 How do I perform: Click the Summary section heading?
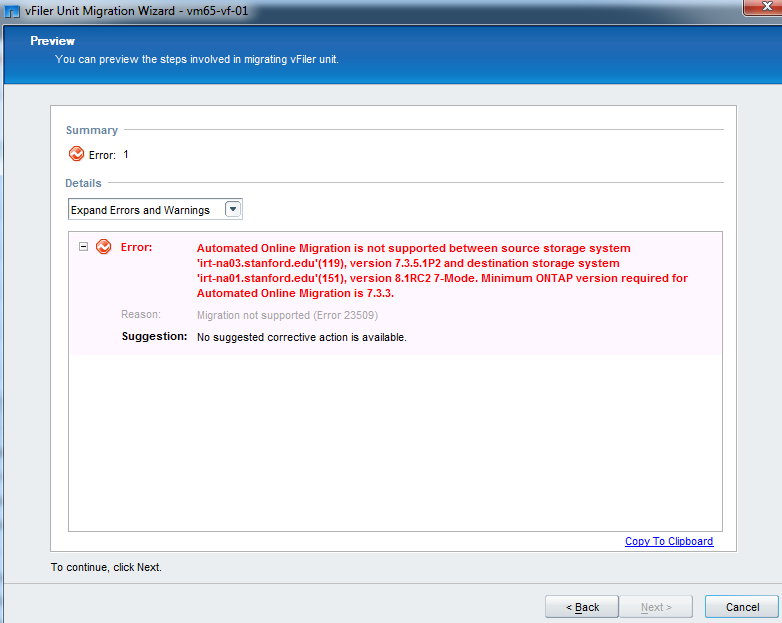(92, 130)
